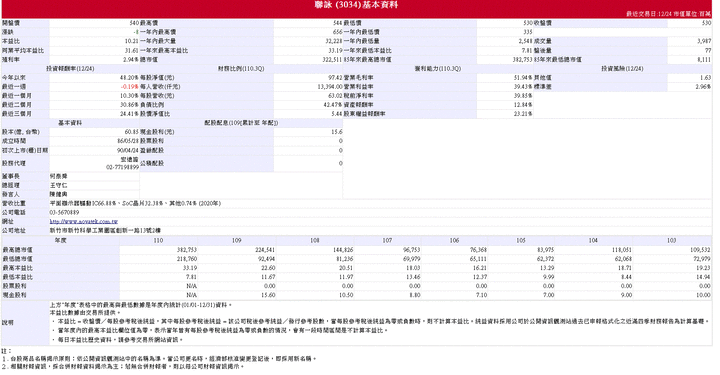Select 最高本益比 22.60 for year 109
Viewport: 720px width, 375px height.
(x=268, y=268)
